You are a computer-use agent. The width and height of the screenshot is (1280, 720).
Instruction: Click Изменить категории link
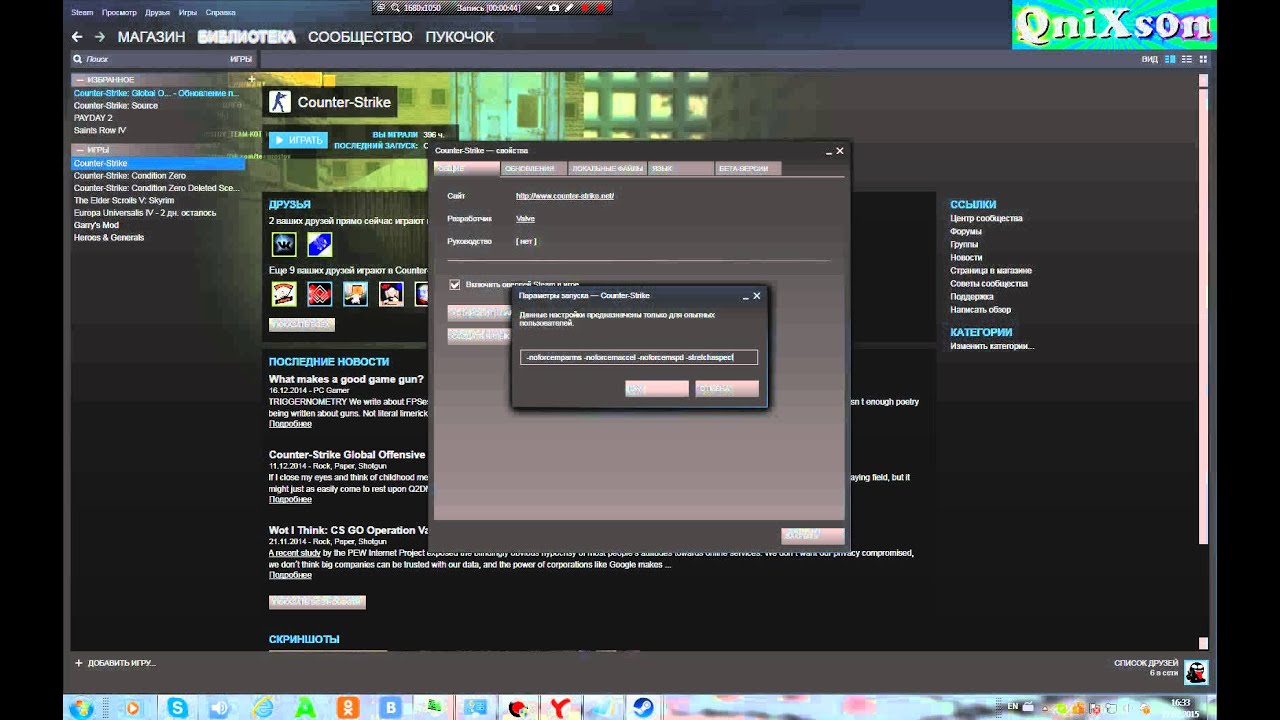click(992, 346)
